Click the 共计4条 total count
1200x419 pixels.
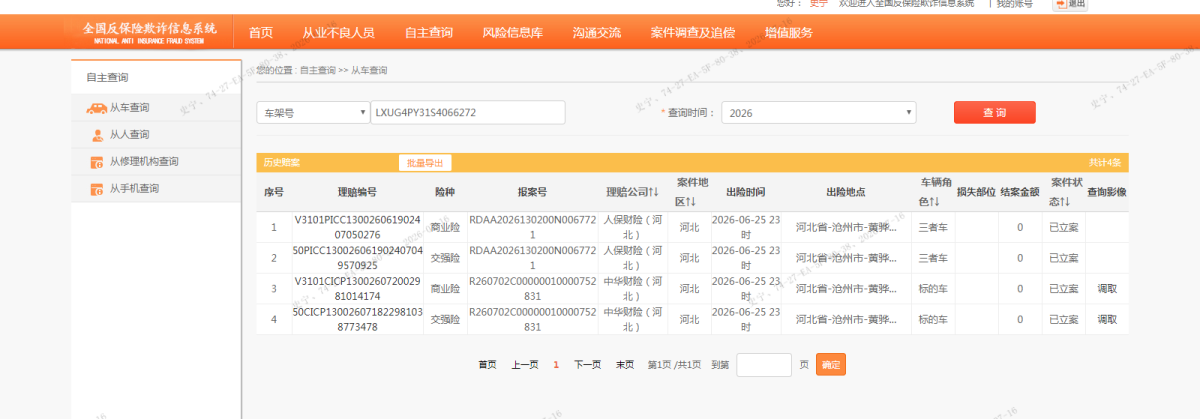click(x=1106, y=162)
